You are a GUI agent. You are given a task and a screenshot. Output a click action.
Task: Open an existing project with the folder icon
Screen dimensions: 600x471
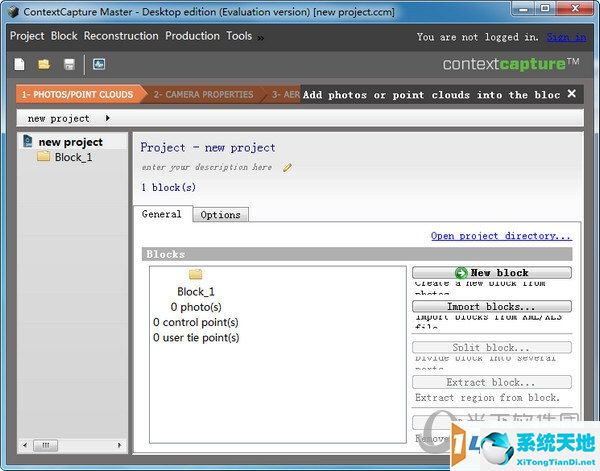(x=44, y=64)
